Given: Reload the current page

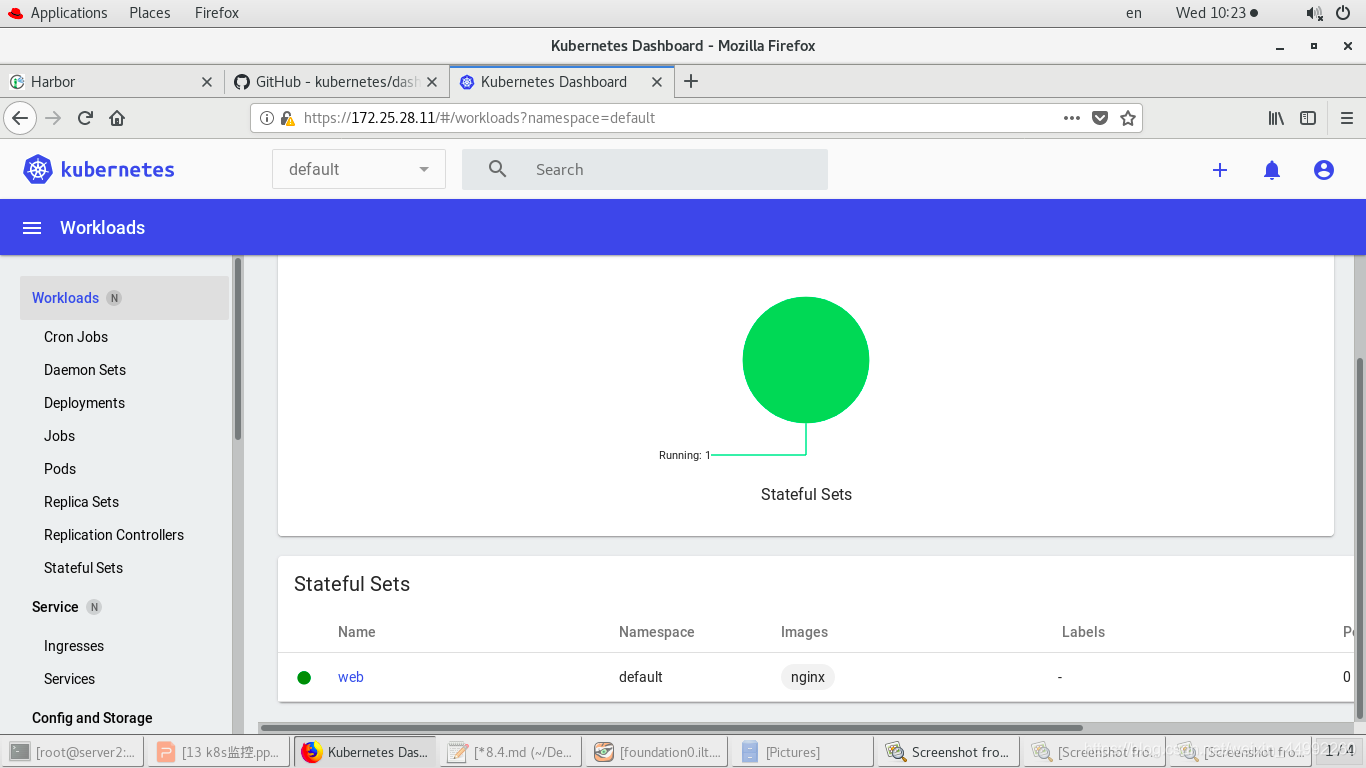Looking at the screenshot, I should [x=85, y=118].
